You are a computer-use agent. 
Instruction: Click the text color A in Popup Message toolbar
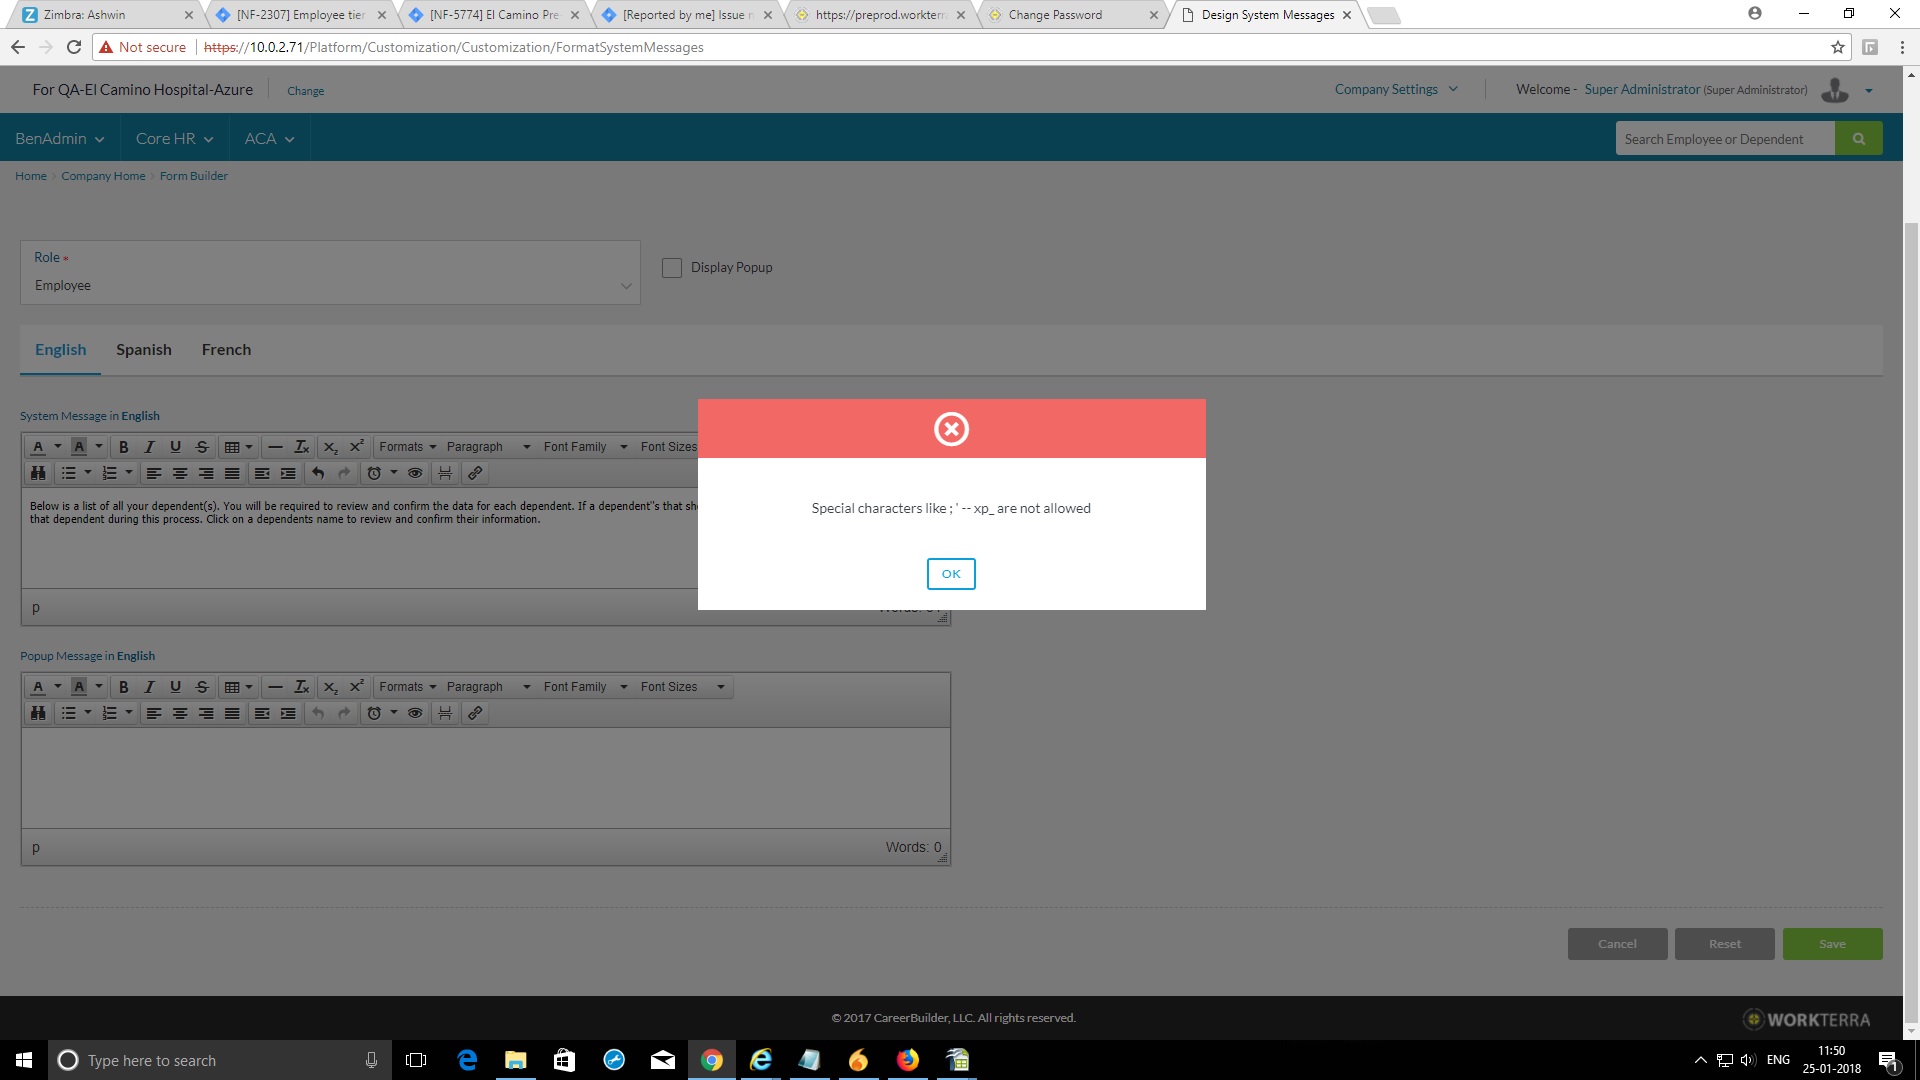[38, 687]
